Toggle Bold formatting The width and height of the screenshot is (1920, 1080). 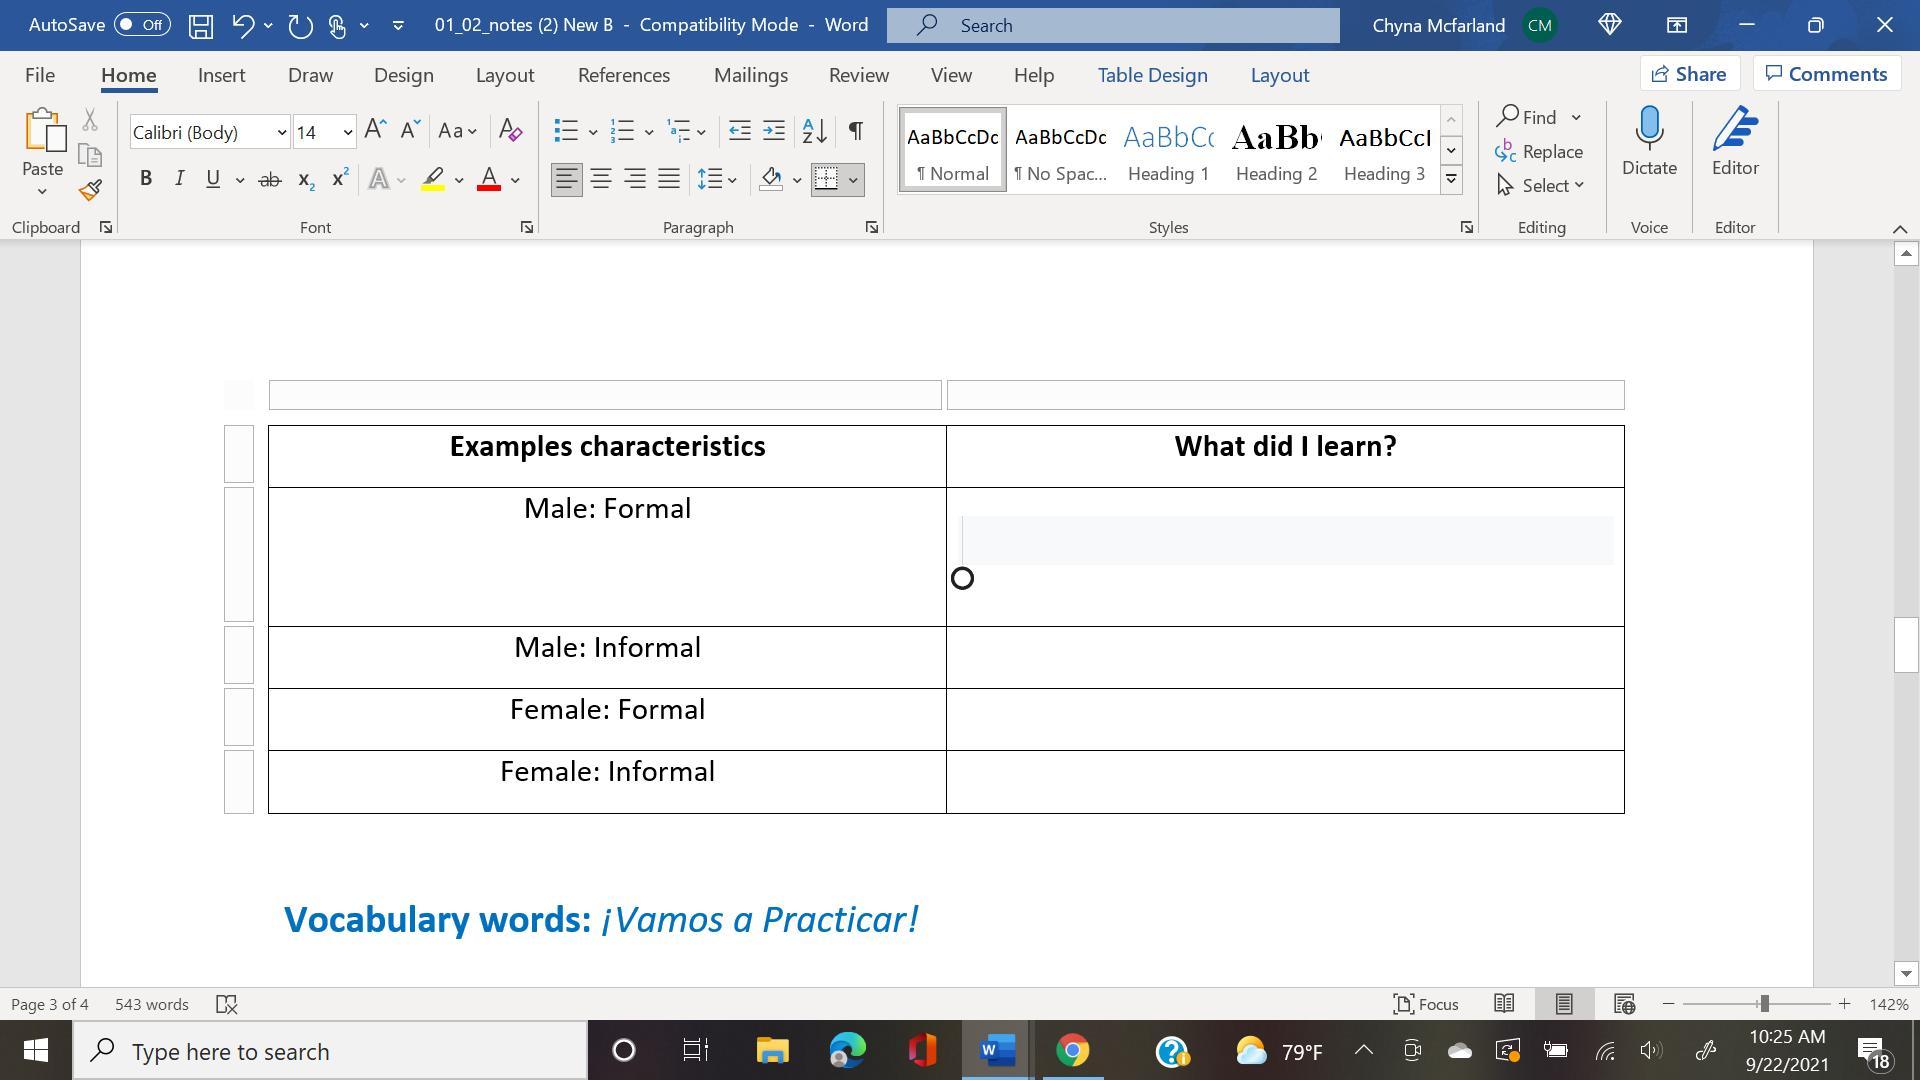tap(146, 180)
